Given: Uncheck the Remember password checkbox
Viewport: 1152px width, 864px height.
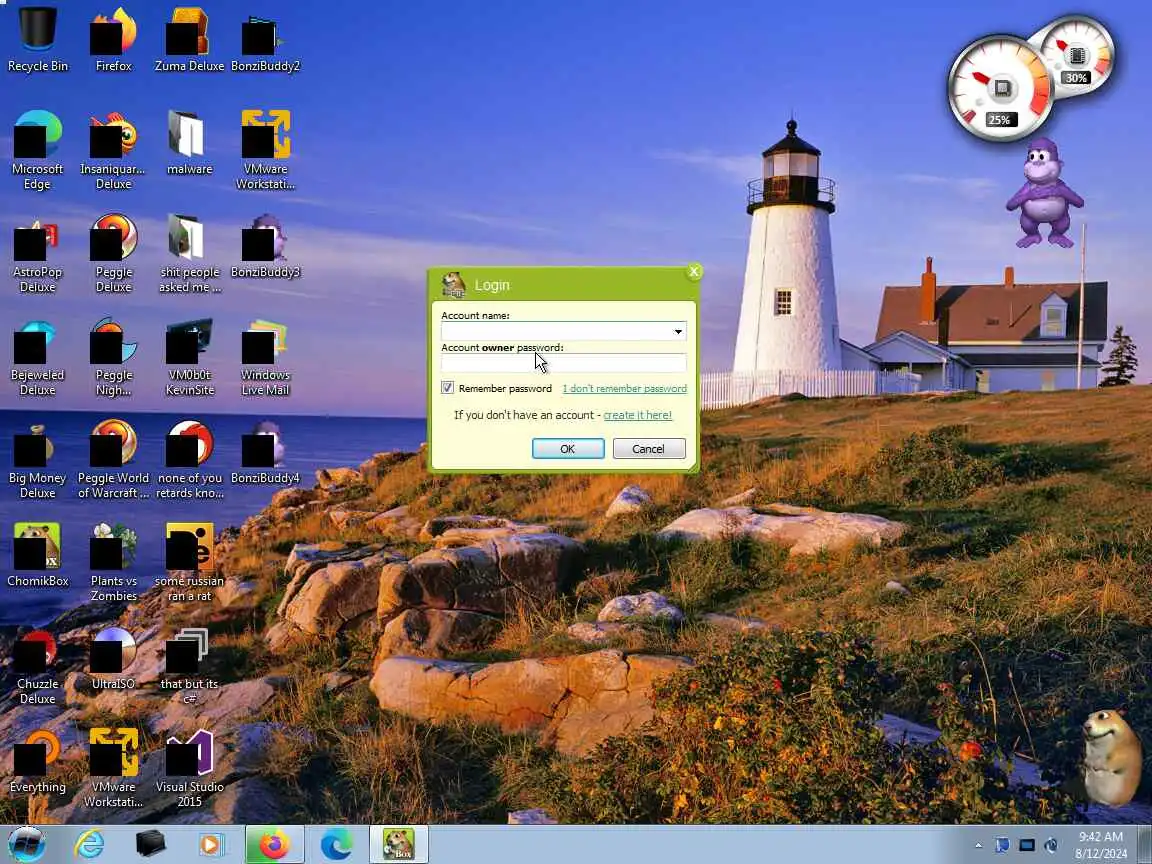Looking at the screenshot, I should [447, 388].
